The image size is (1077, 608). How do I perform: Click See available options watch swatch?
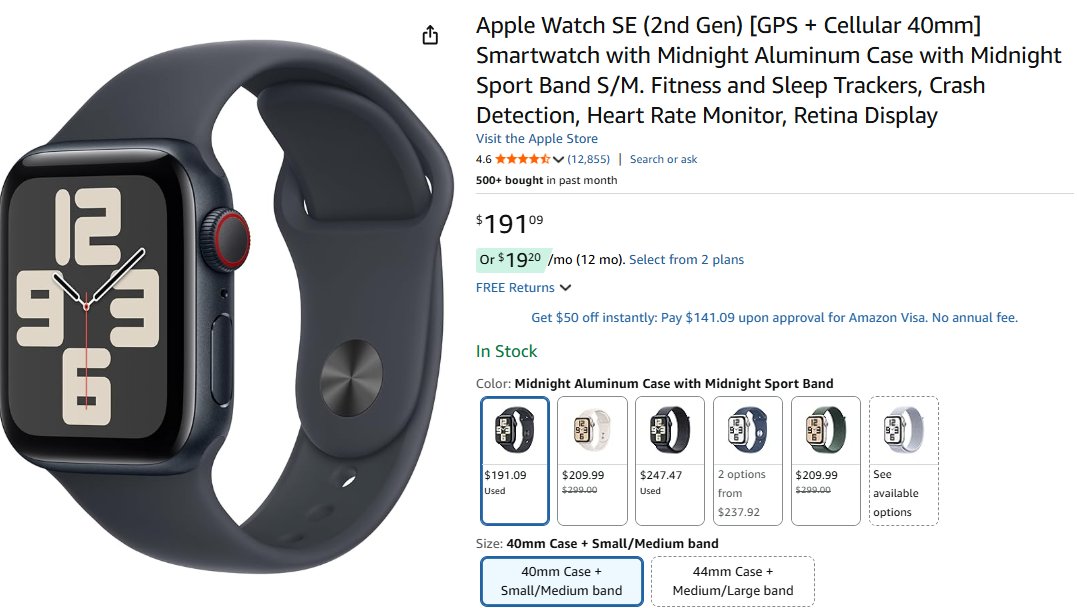[x=904, y=460]
